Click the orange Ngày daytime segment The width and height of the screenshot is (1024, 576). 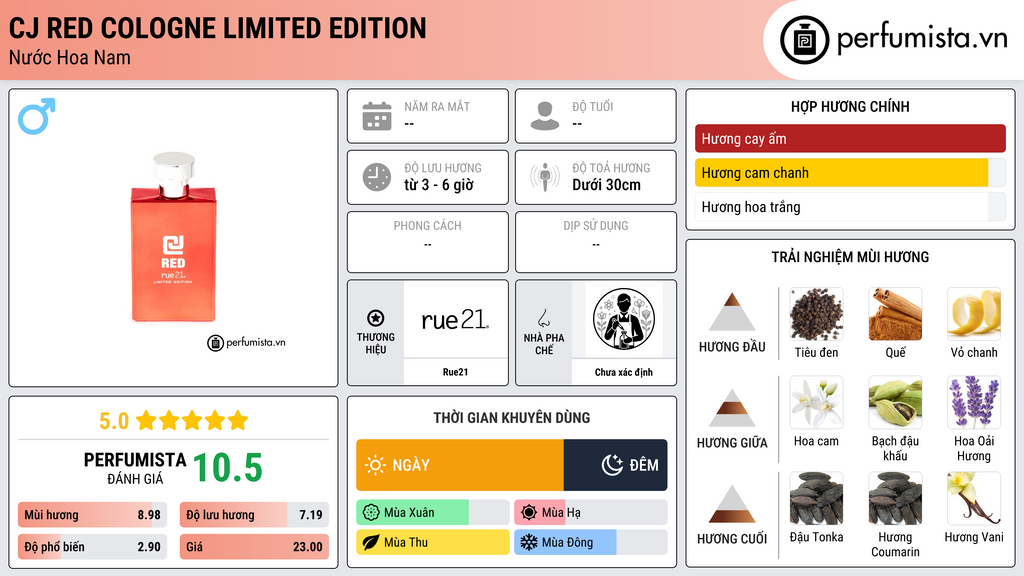pyautogui.click(x=460, y=465)
